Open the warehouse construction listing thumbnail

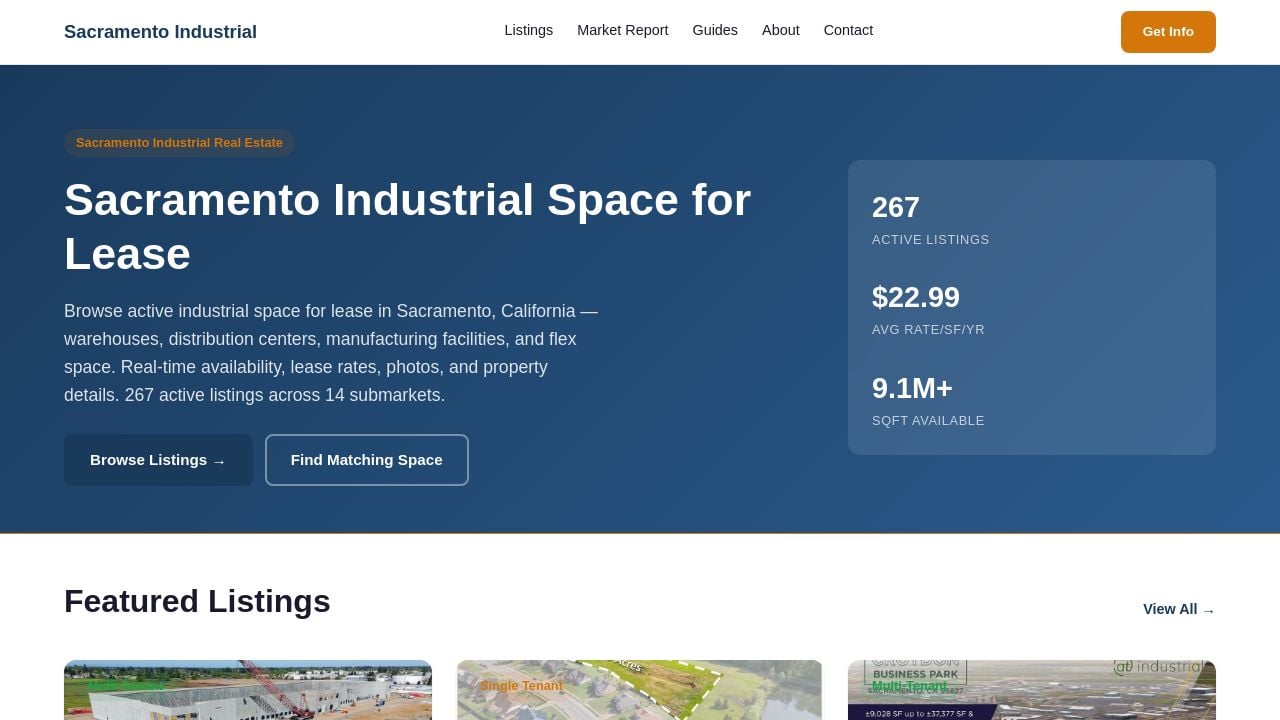tap(248, 690)
